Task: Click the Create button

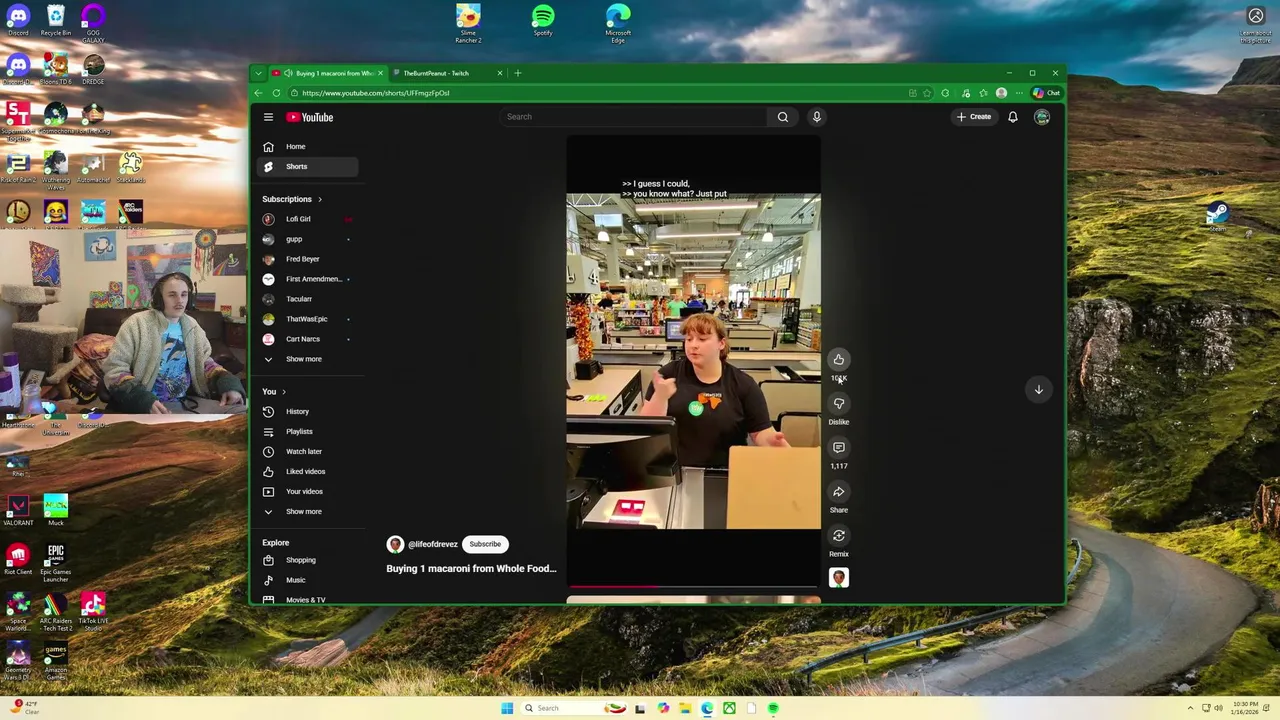Action: click(x=973, y=117)
